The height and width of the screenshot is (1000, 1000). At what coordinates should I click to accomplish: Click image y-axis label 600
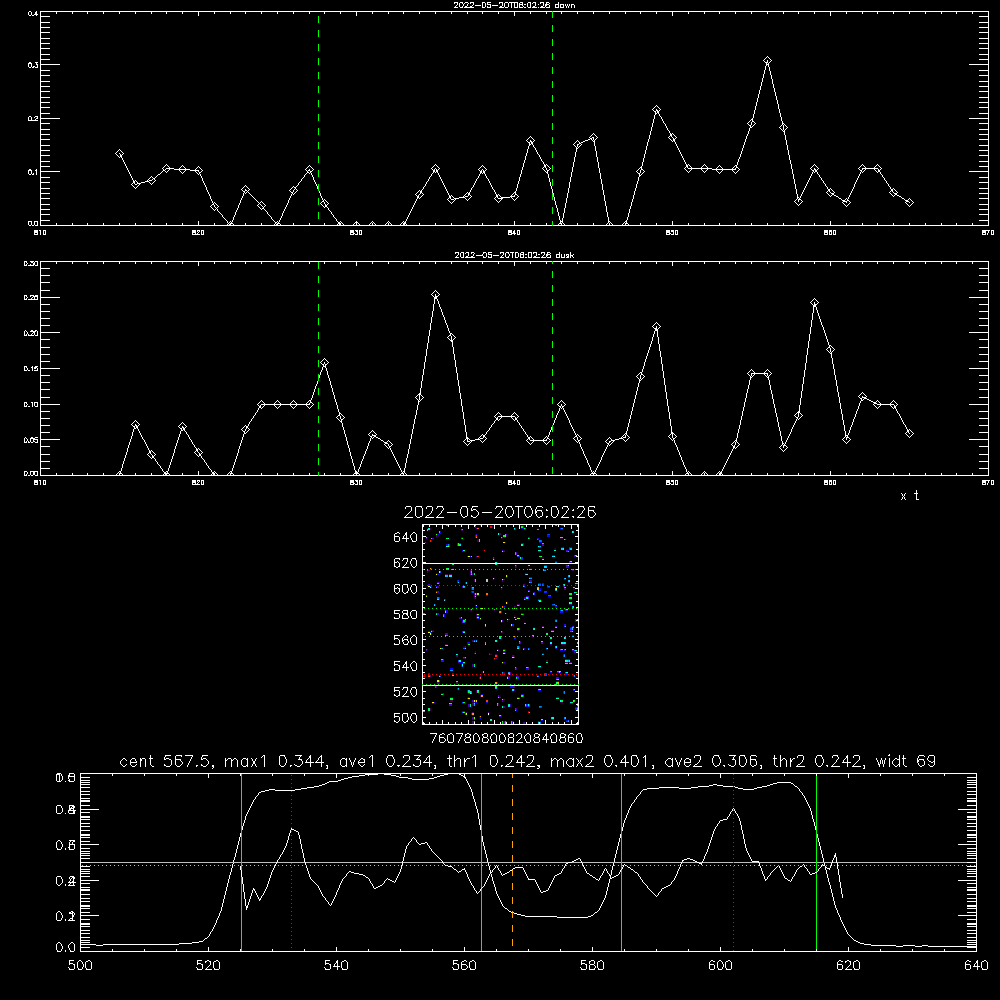click(x=406, y=589)
